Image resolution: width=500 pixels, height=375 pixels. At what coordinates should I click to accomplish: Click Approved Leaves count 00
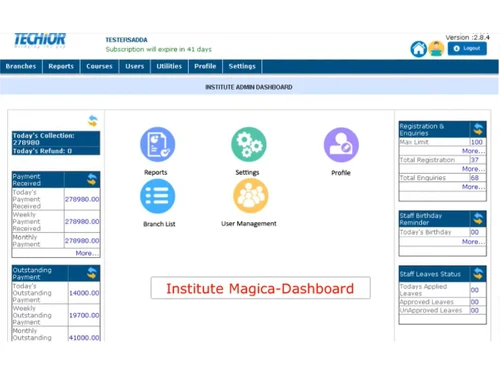(x=475, y=302)
